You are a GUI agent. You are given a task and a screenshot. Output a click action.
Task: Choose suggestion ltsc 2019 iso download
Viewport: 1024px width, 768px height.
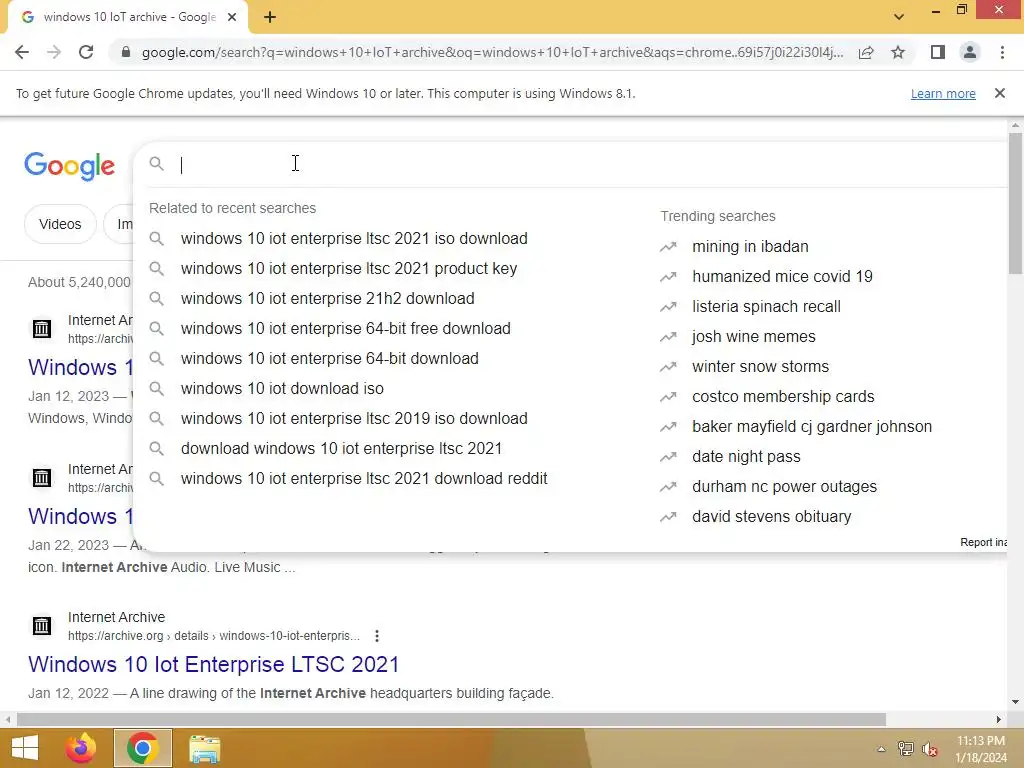[x=354, y=419]
